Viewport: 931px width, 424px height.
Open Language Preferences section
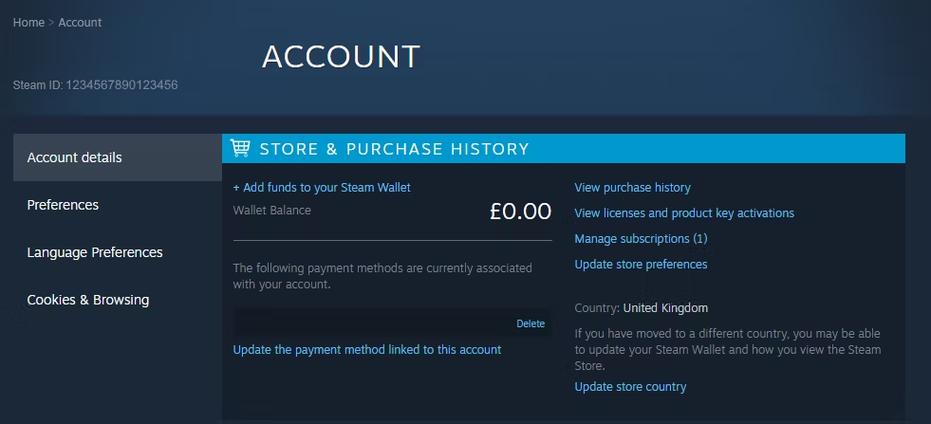point(118,252)
